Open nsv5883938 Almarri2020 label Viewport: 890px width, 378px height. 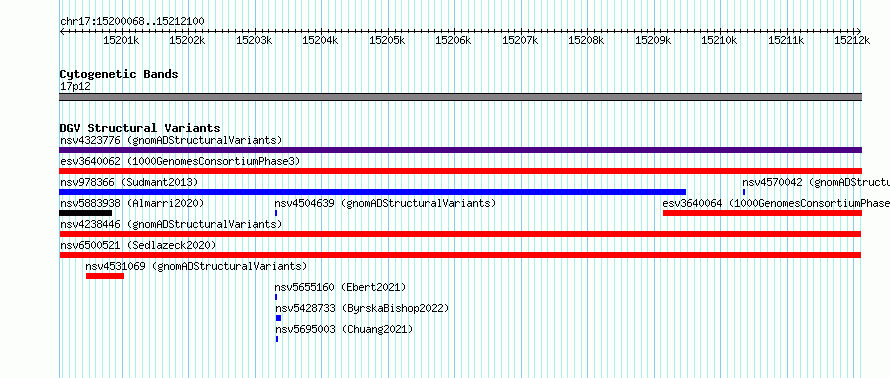[x=132, y=203]
